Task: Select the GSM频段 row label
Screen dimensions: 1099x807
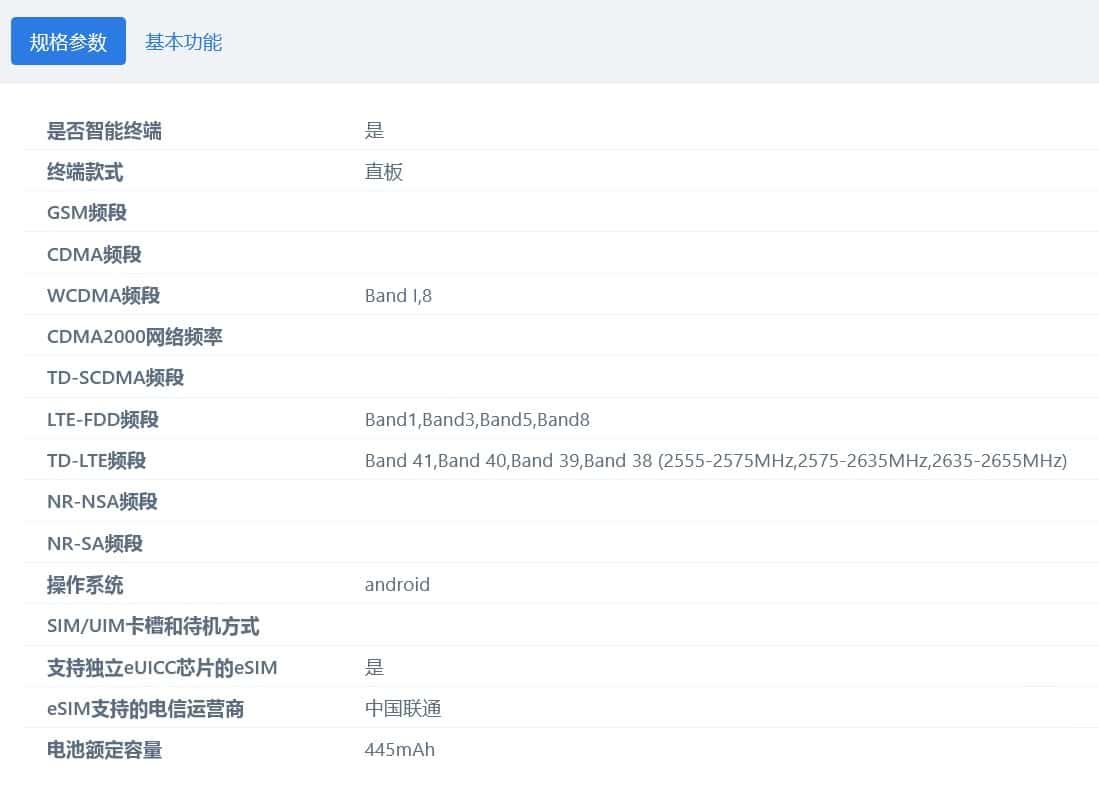Action: click(x=87, y=213)
